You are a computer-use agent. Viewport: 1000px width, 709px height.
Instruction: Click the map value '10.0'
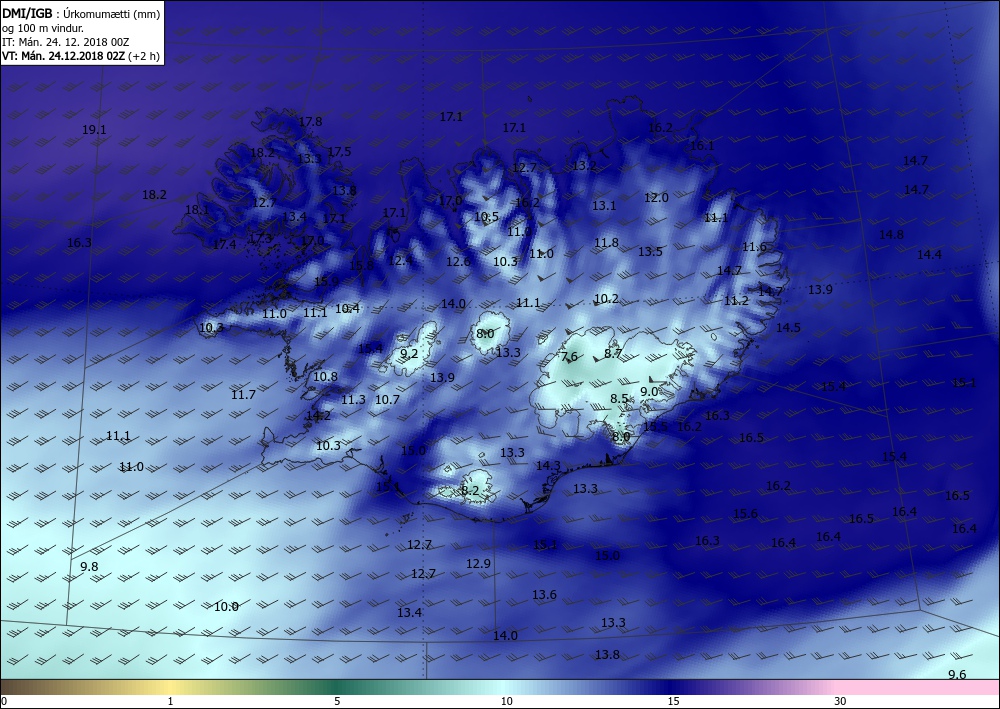[x=226, y=606]
